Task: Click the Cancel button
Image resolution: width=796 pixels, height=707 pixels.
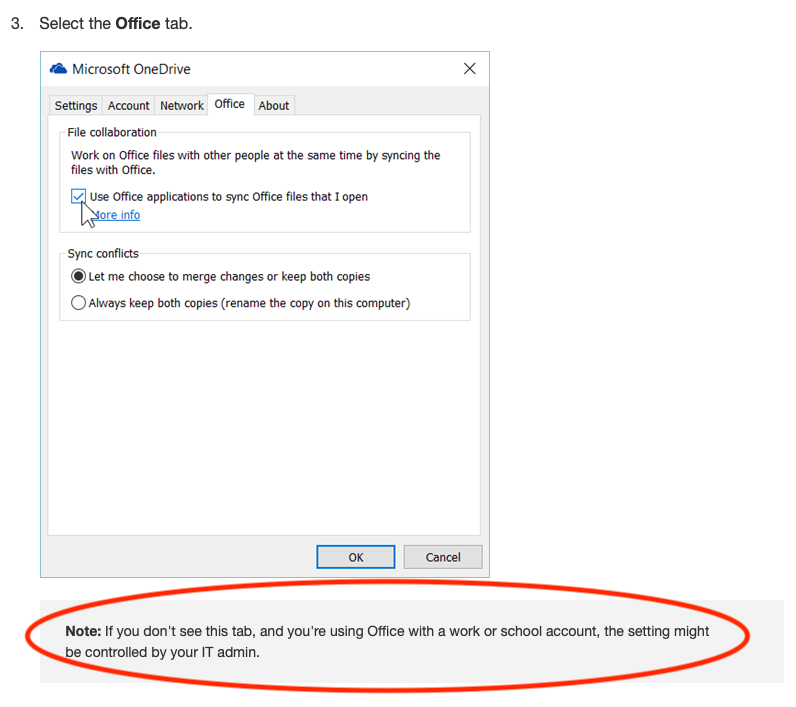Action: click(x=443, y=557)
